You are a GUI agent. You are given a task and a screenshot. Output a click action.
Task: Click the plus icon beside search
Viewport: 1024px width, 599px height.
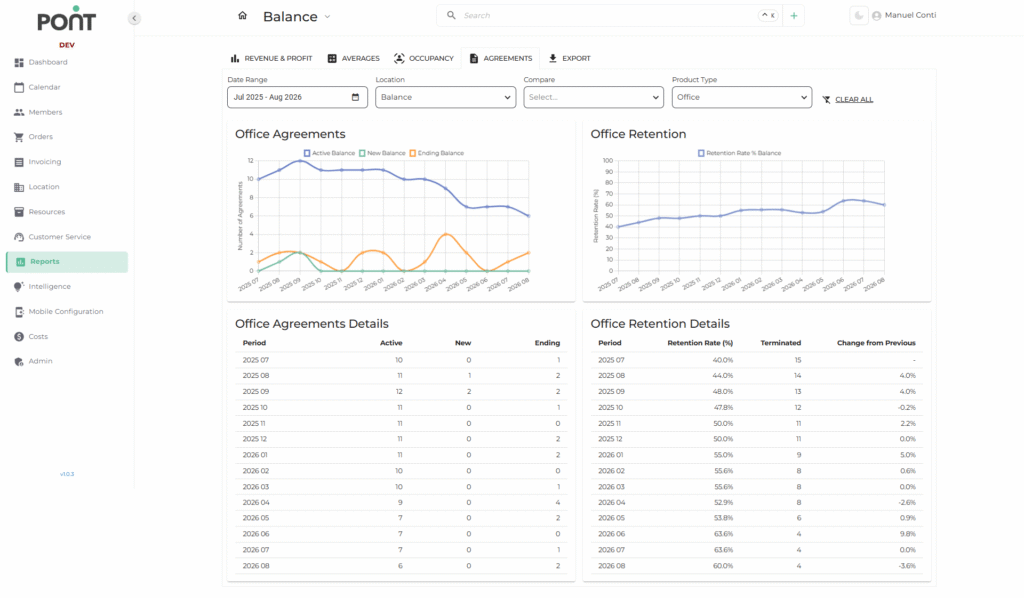point(793,16)
